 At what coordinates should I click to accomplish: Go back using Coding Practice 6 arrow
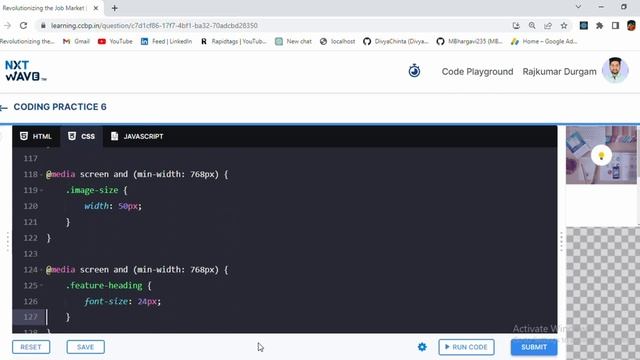point(4,107)
